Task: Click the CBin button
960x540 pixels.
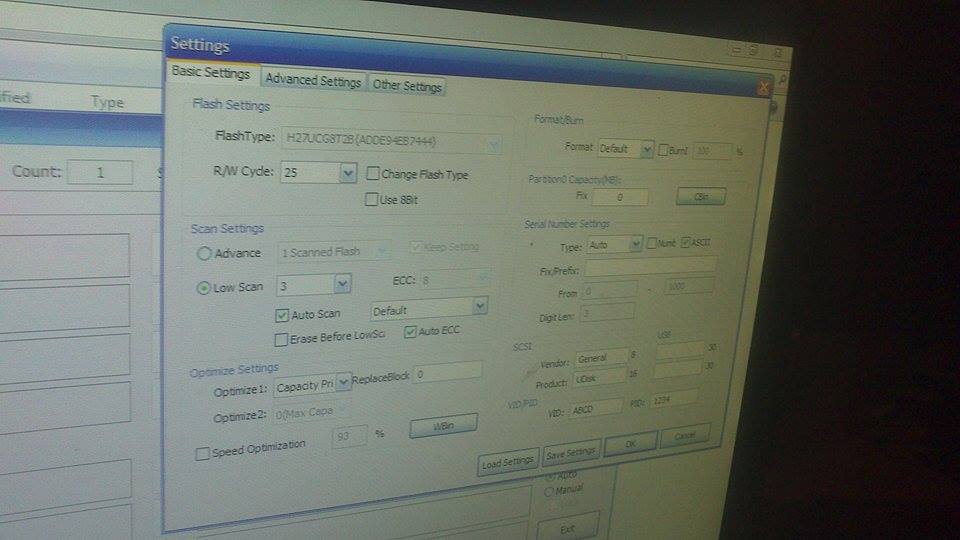Action: pos(701,197)
